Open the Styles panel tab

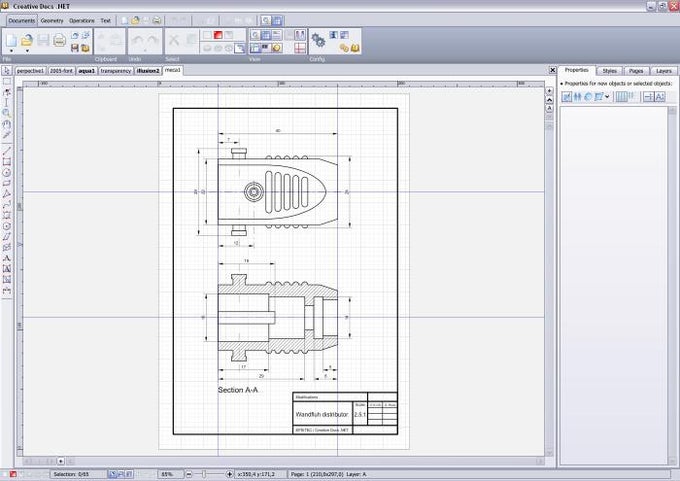click(609, 71)
